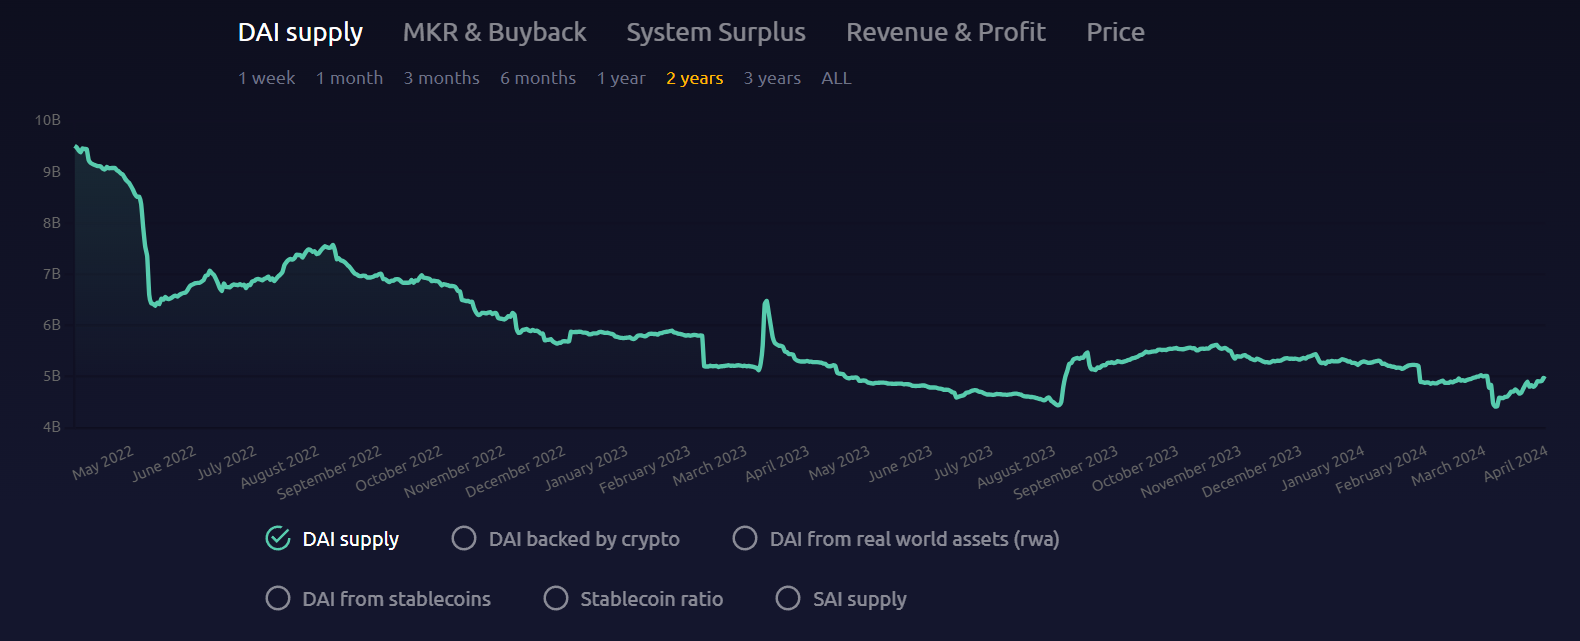Show ALL time data
Screen dimensions: 1580x641
click(x=836, y=78)
